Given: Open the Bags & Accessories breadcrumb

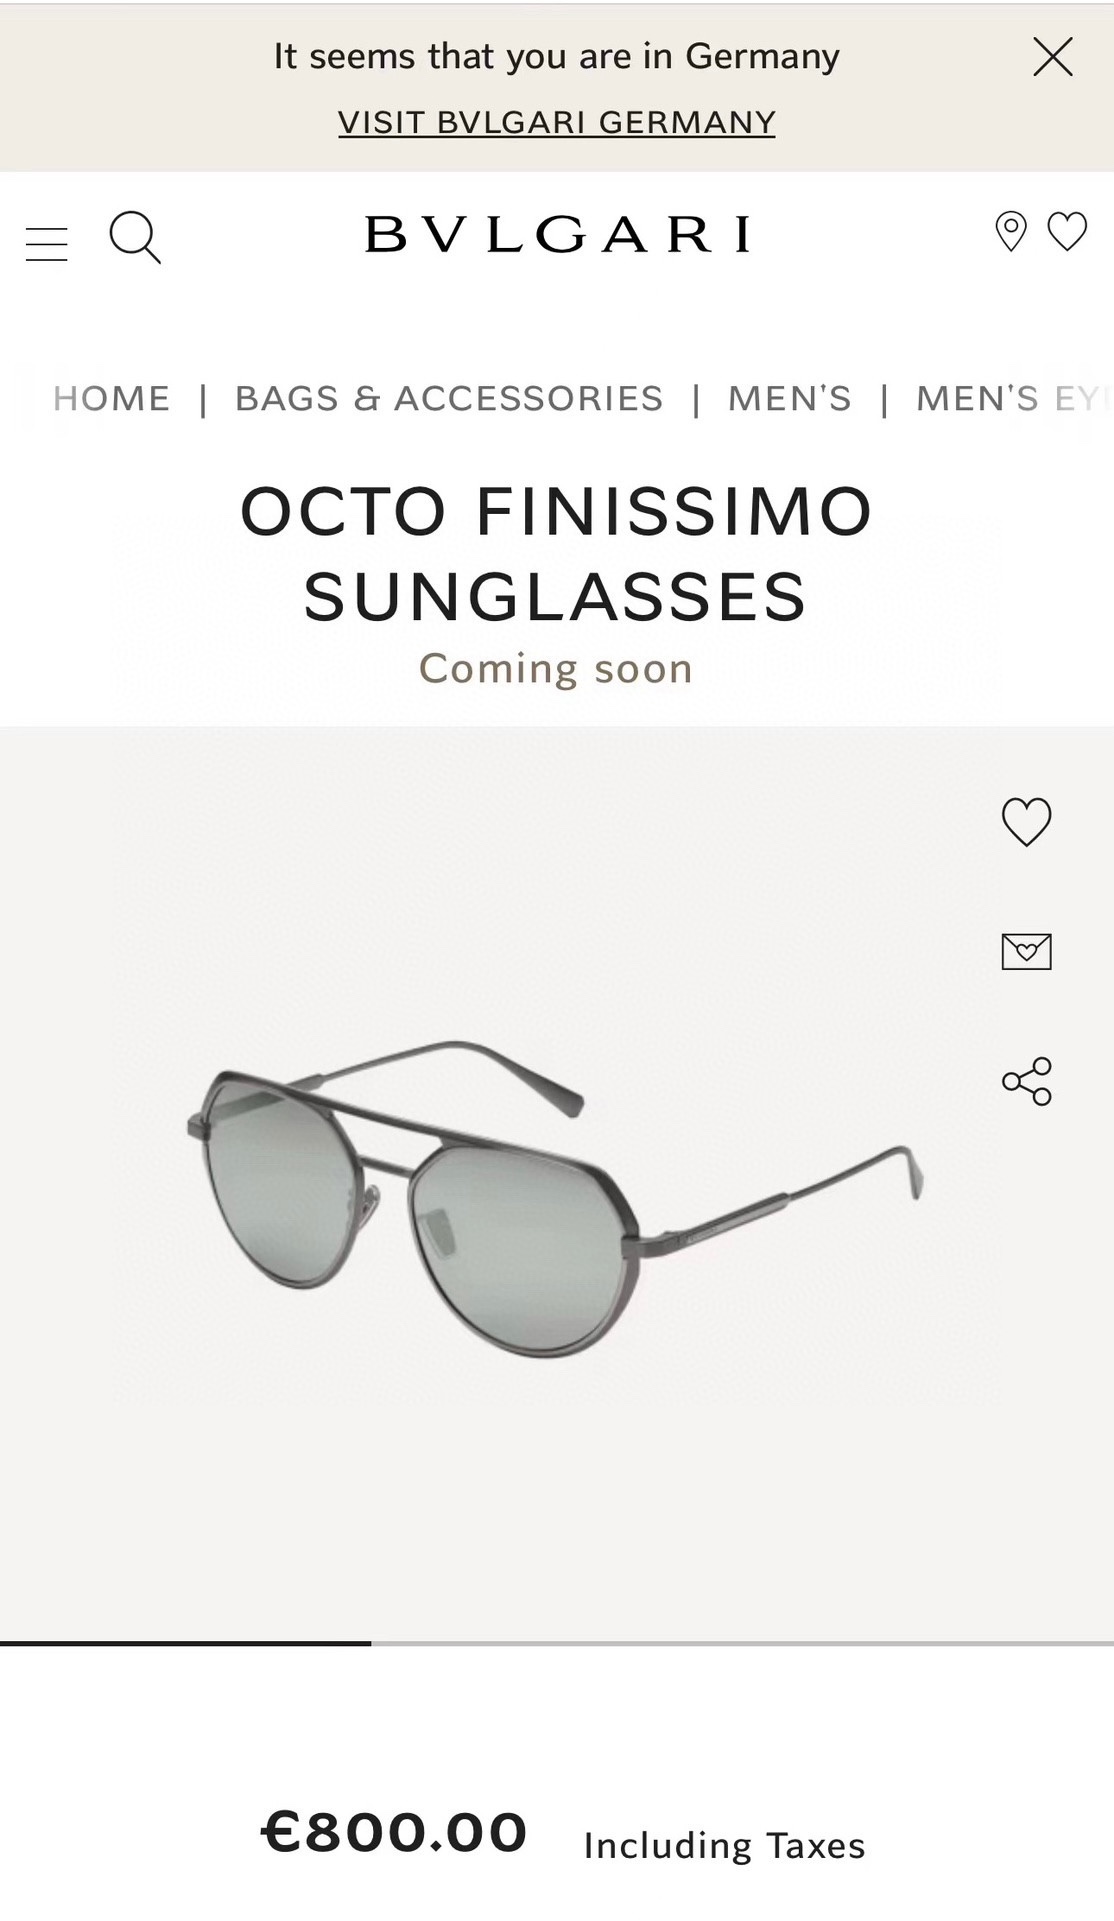Looking at the screenshot, I should coord(449,398).
